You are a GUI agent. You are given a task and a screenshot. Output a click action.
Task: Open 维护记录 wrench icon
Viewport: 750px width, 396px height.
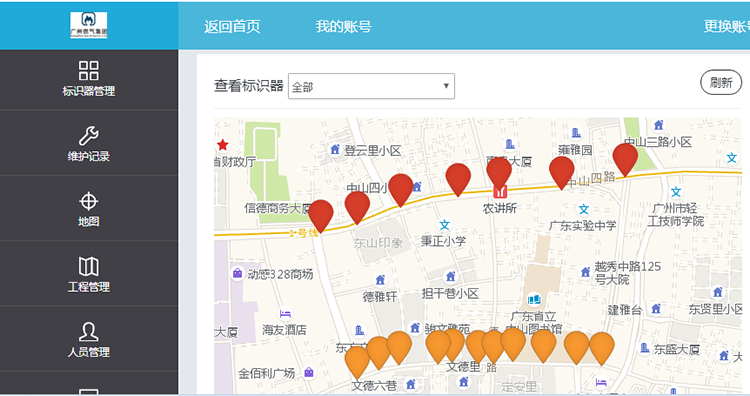coord(88,136)
